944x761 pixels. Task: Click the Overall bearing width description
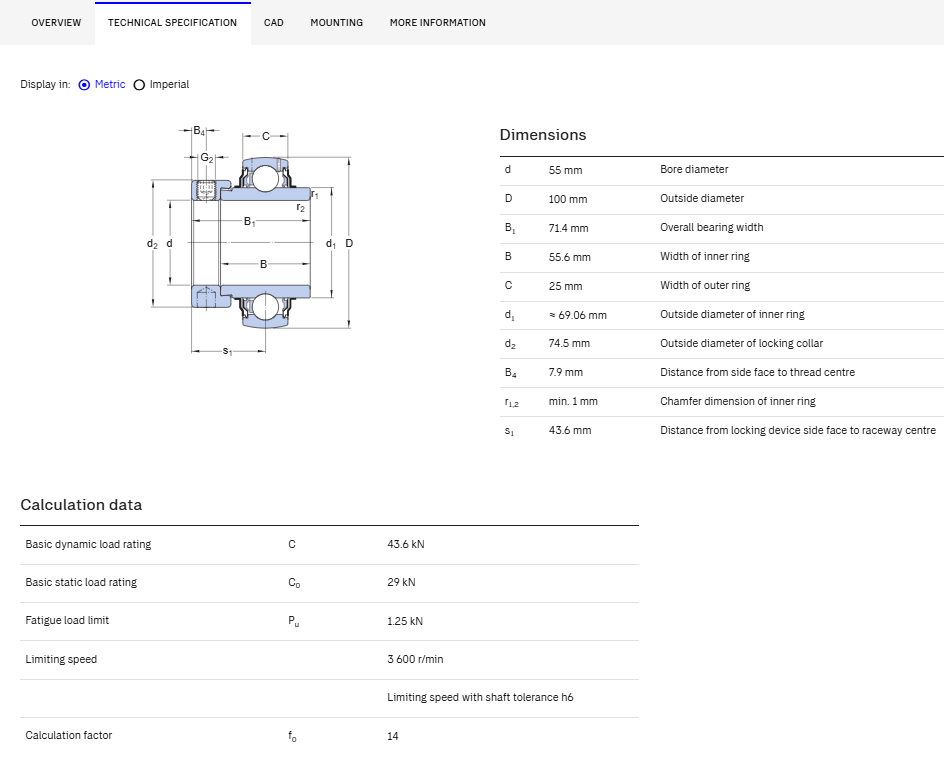coord(712,227)
